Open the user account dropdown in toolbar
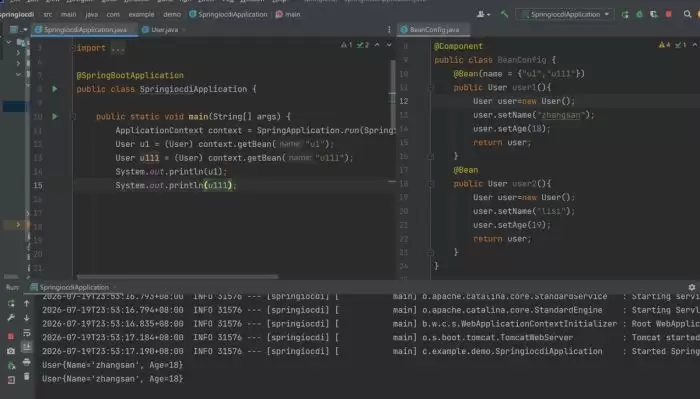Image resolution: width=700 pixels, height=399 pixels. coord(483,14)
